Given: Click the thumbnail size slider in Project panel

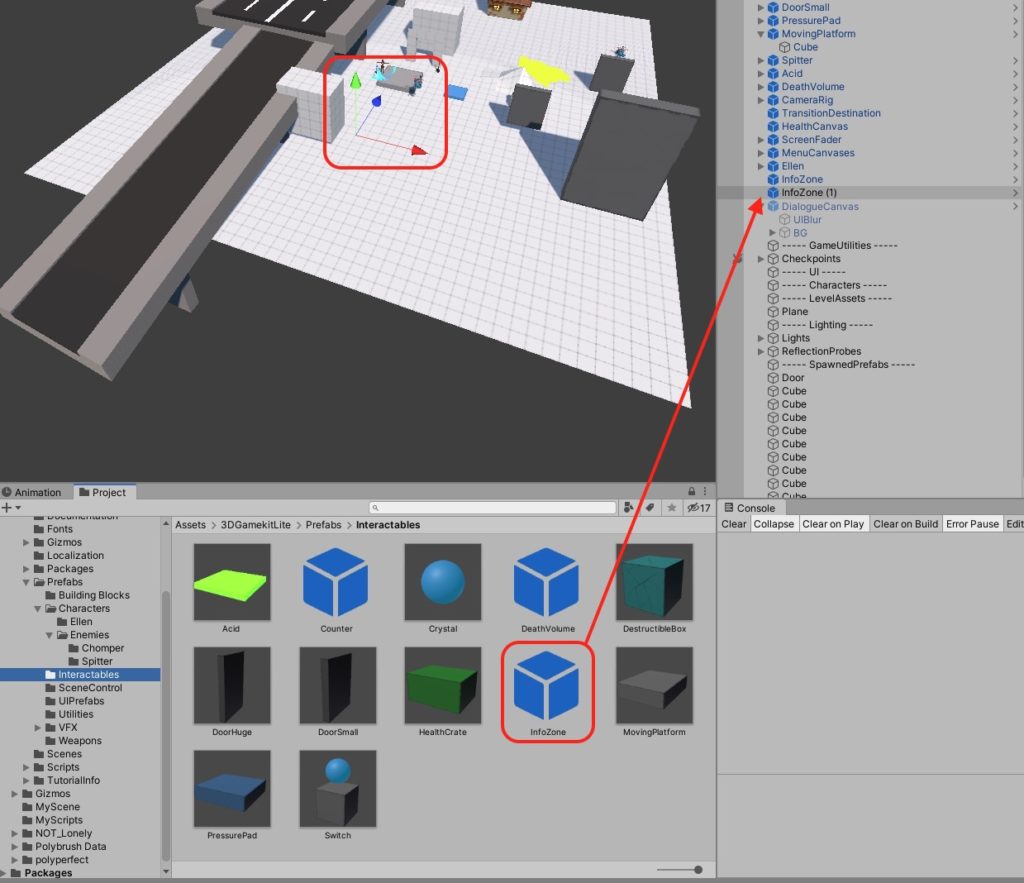Looking at the screenshot, I should pyautogui.click(x=696, y=870).
